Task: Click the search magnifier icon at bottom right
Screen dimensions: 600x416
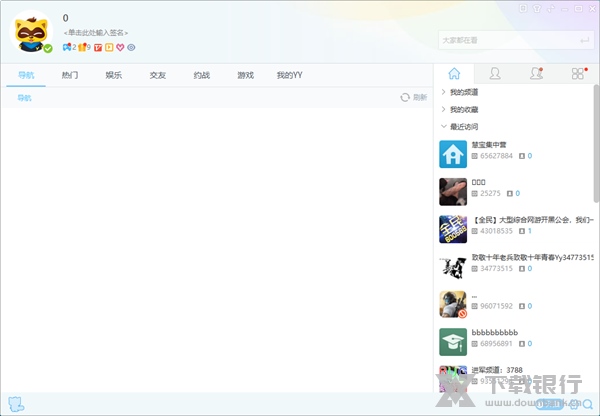Action: click(588, 404)
